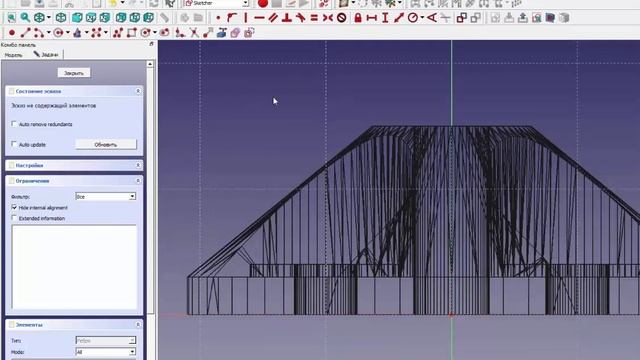Image resolution: width=640 pixels, height=360 pixels.
Task: Open the elements Mode dropdown
Action: (x=132, y=352)
